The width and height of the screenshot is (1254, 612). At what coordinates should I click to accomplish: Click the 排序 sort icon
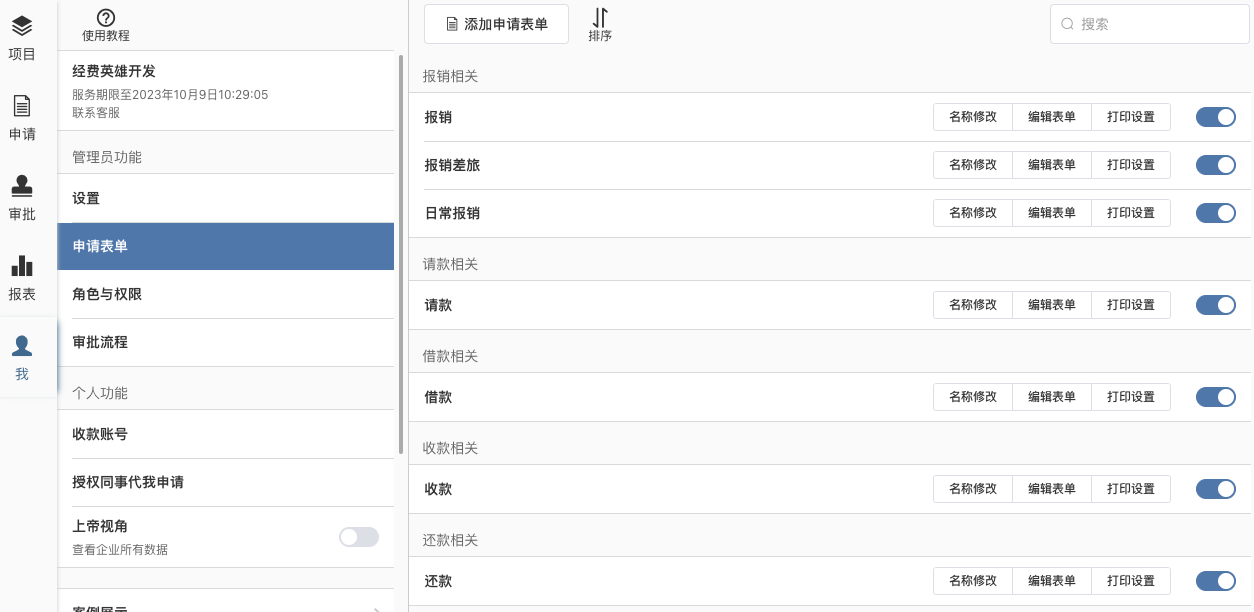click(x=600, y=17)
